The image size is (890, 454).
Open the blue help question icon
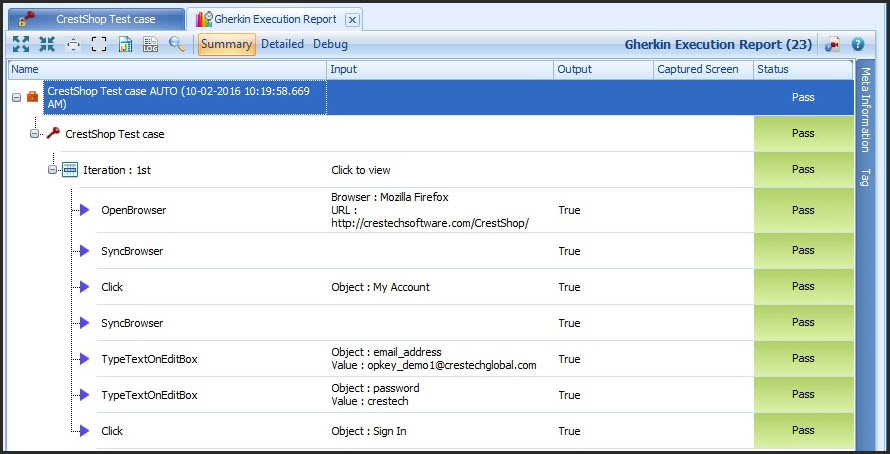[x=858, y=44]
